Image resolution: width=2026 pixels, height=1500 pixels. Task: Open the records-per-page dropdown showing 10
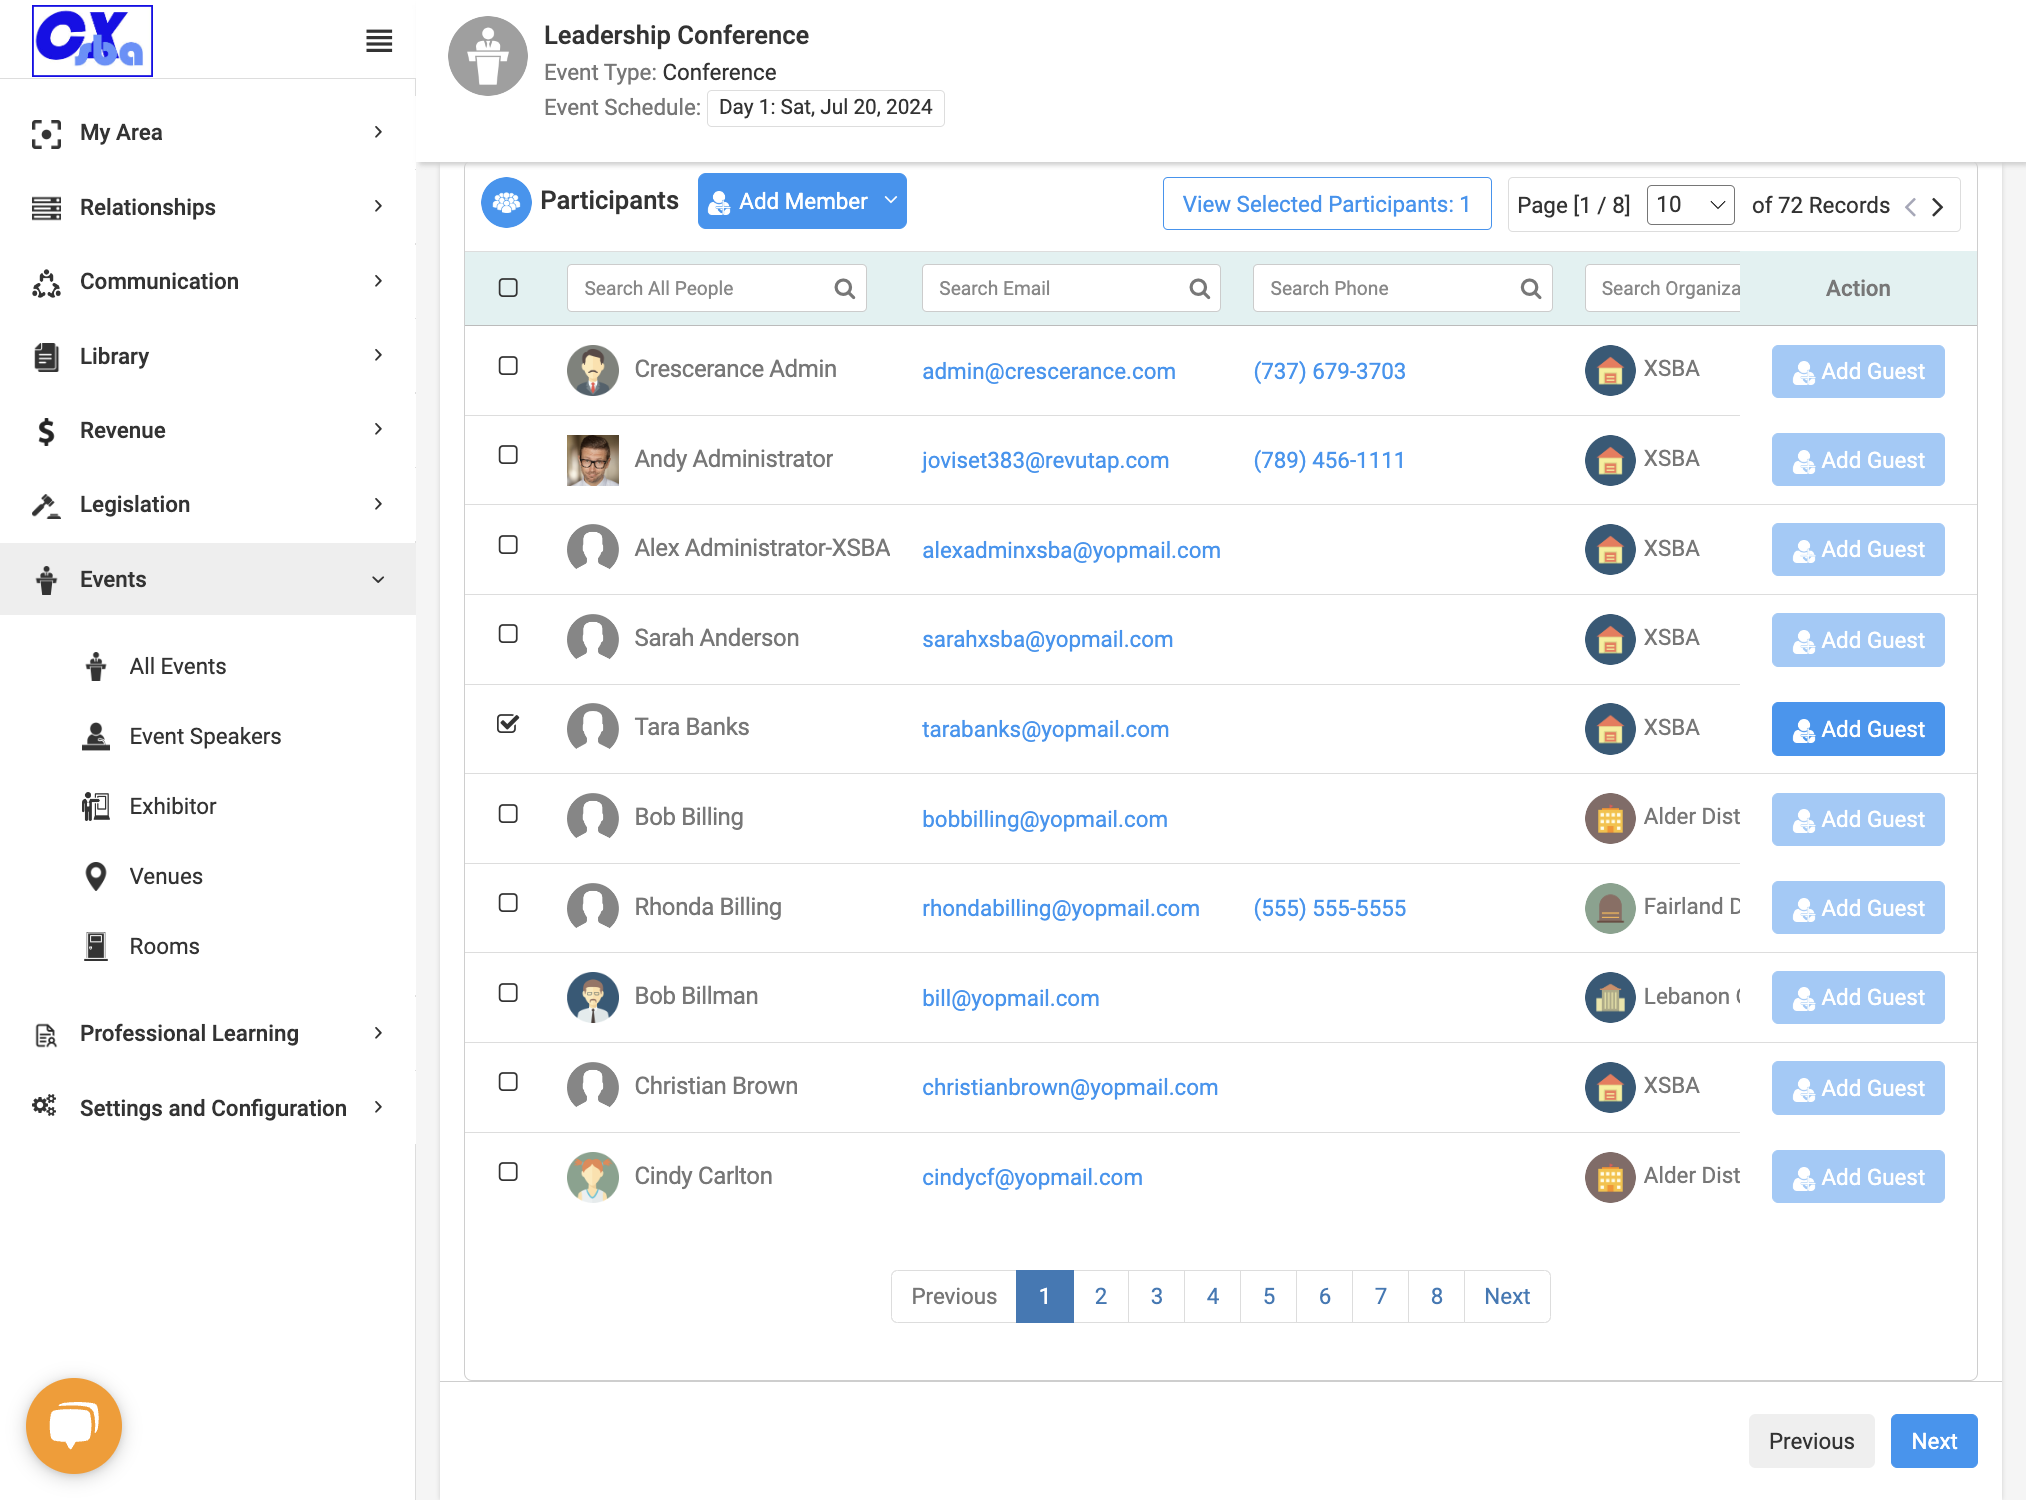point(1690,205)
